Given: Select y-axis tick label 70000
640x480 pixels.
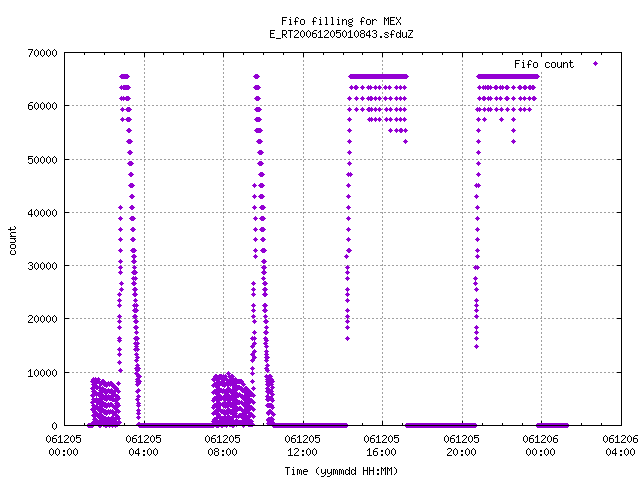Looking at the screenshot, I should 42,53.
